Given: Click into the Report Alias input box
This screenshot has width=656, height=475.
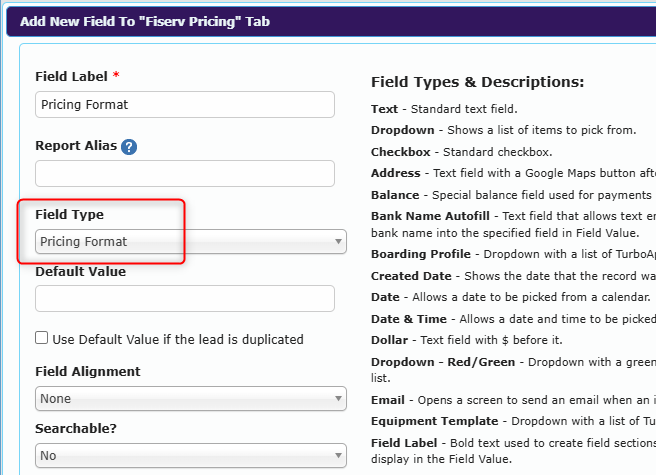Looking at the screenshot, I should [184, 173].
